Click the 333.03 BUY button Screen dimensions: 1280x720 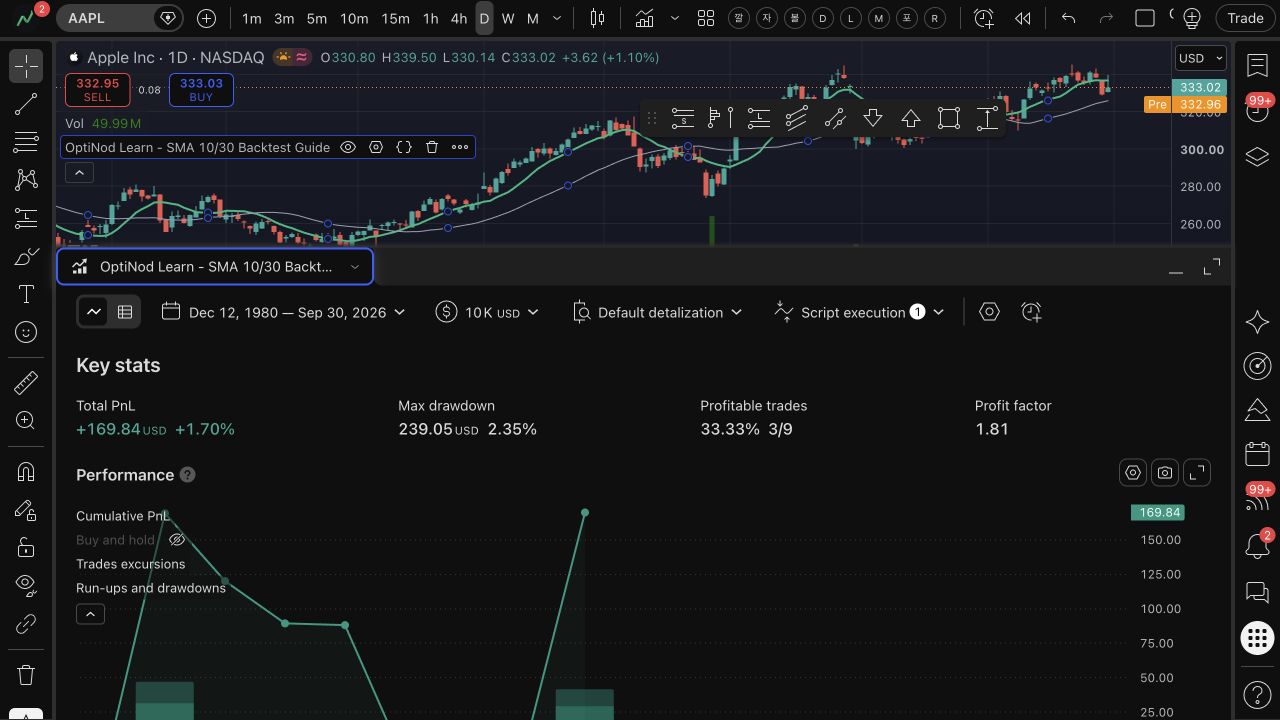pyautogui.click(x=201, y=90)
